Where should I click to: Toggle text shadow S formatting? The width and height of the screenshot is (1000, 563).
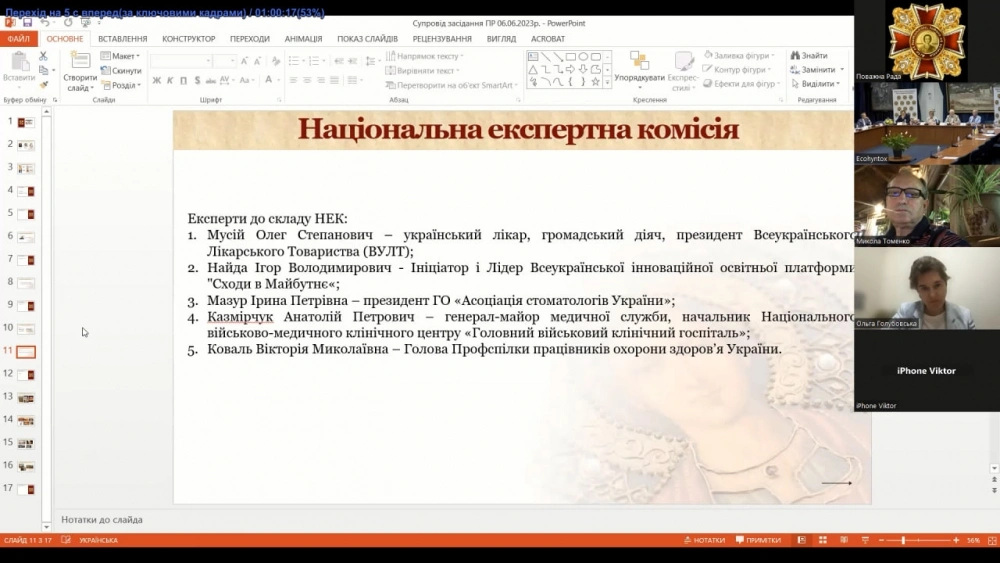(x=197, y=80)
